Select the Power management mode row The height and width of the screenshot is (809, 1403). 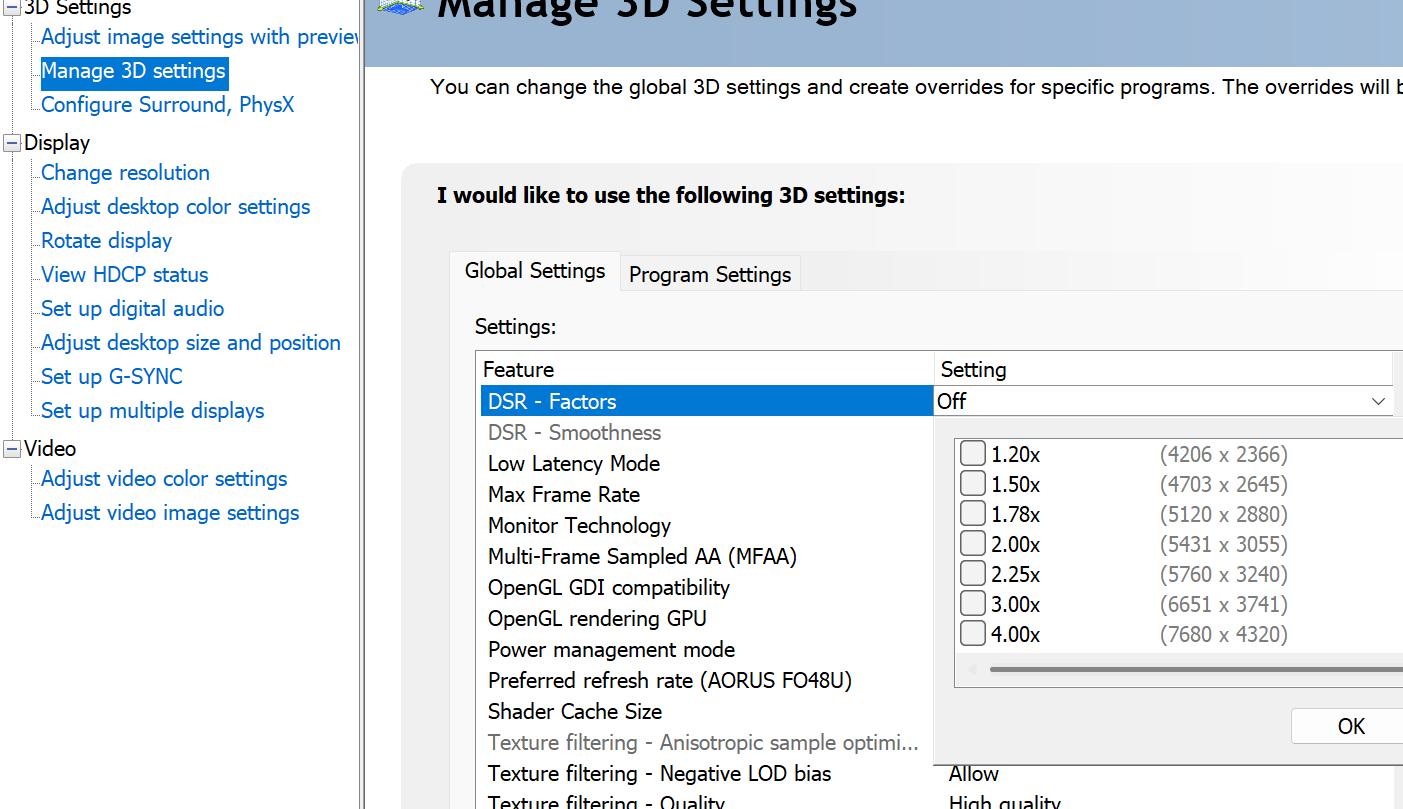(x=611, y=650)
